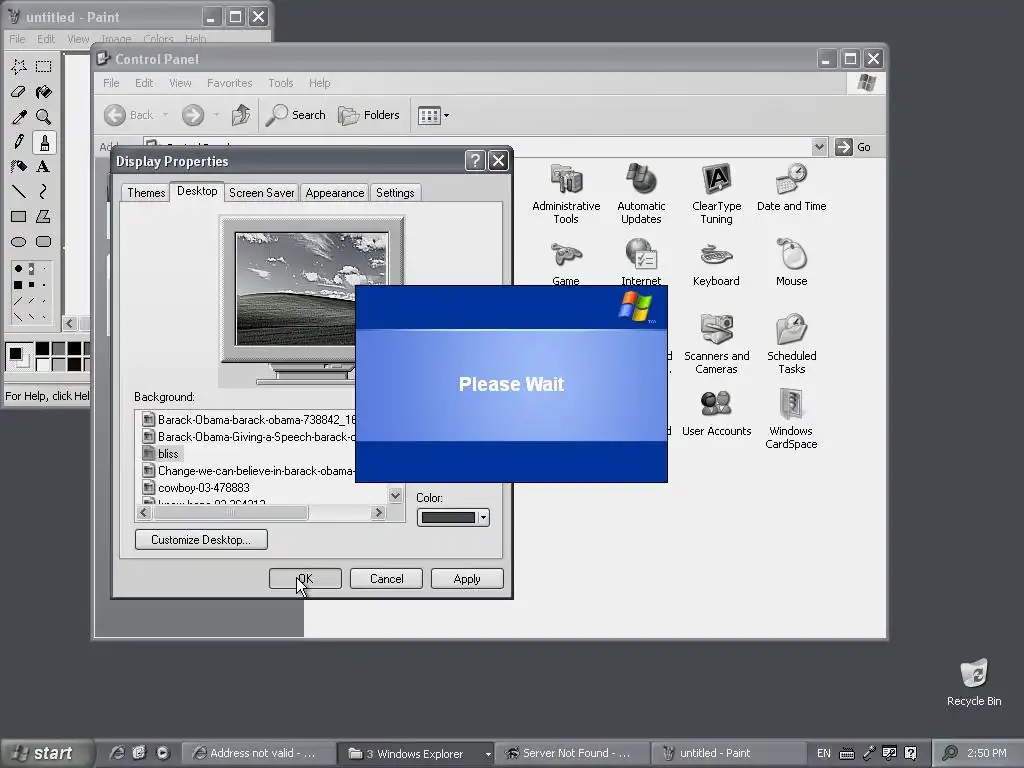Select Barack-Obama-Giving-a-Speech background entry
Viewport: 1024px width, 768px height.
249,437
